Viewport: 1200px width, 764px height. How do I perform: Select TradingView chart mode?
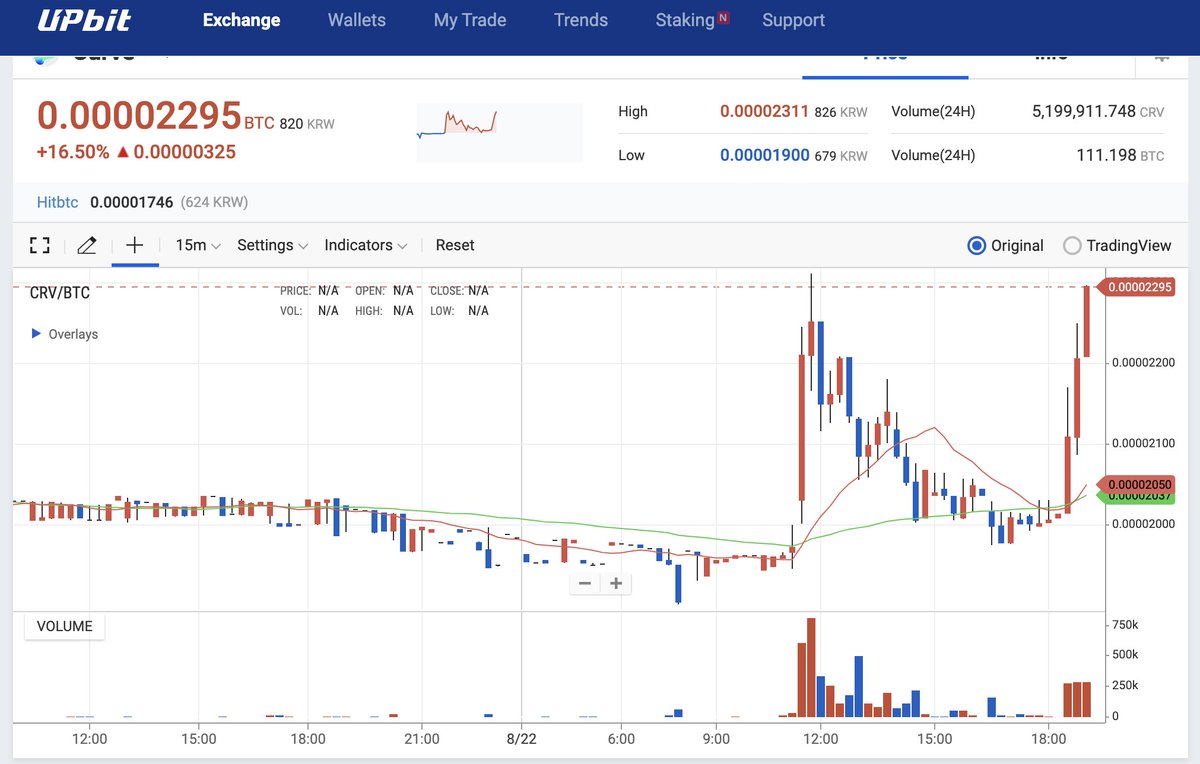click(1117, 245)
